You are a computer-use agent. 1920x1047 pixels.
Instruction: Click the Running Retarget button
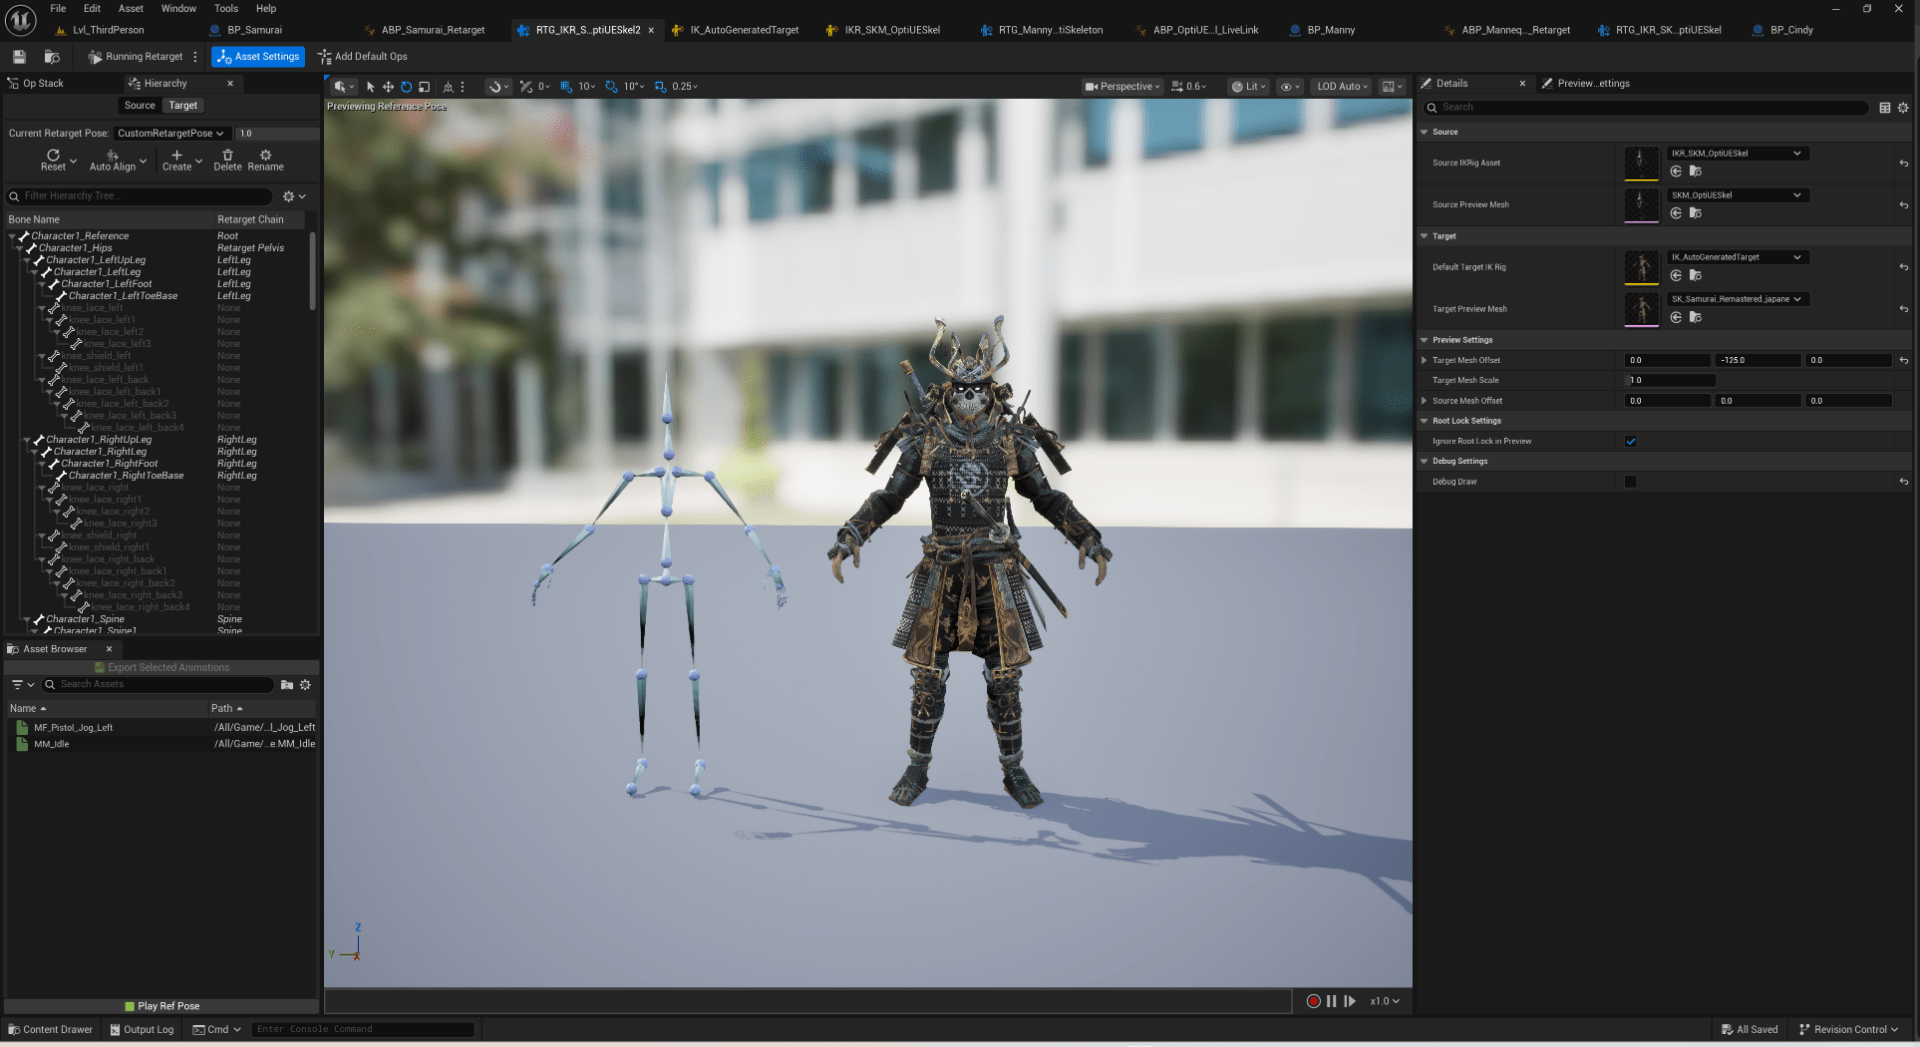136,57
